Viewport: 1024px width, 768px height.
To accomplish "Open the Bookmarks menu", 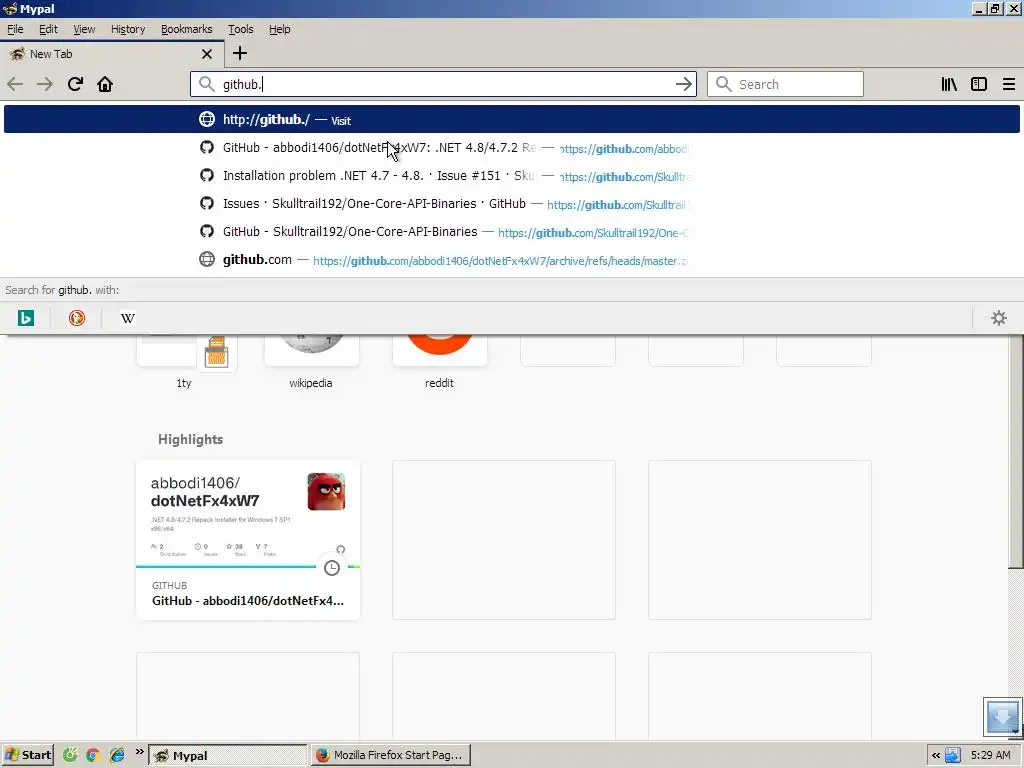I will [x=186, y=29].
